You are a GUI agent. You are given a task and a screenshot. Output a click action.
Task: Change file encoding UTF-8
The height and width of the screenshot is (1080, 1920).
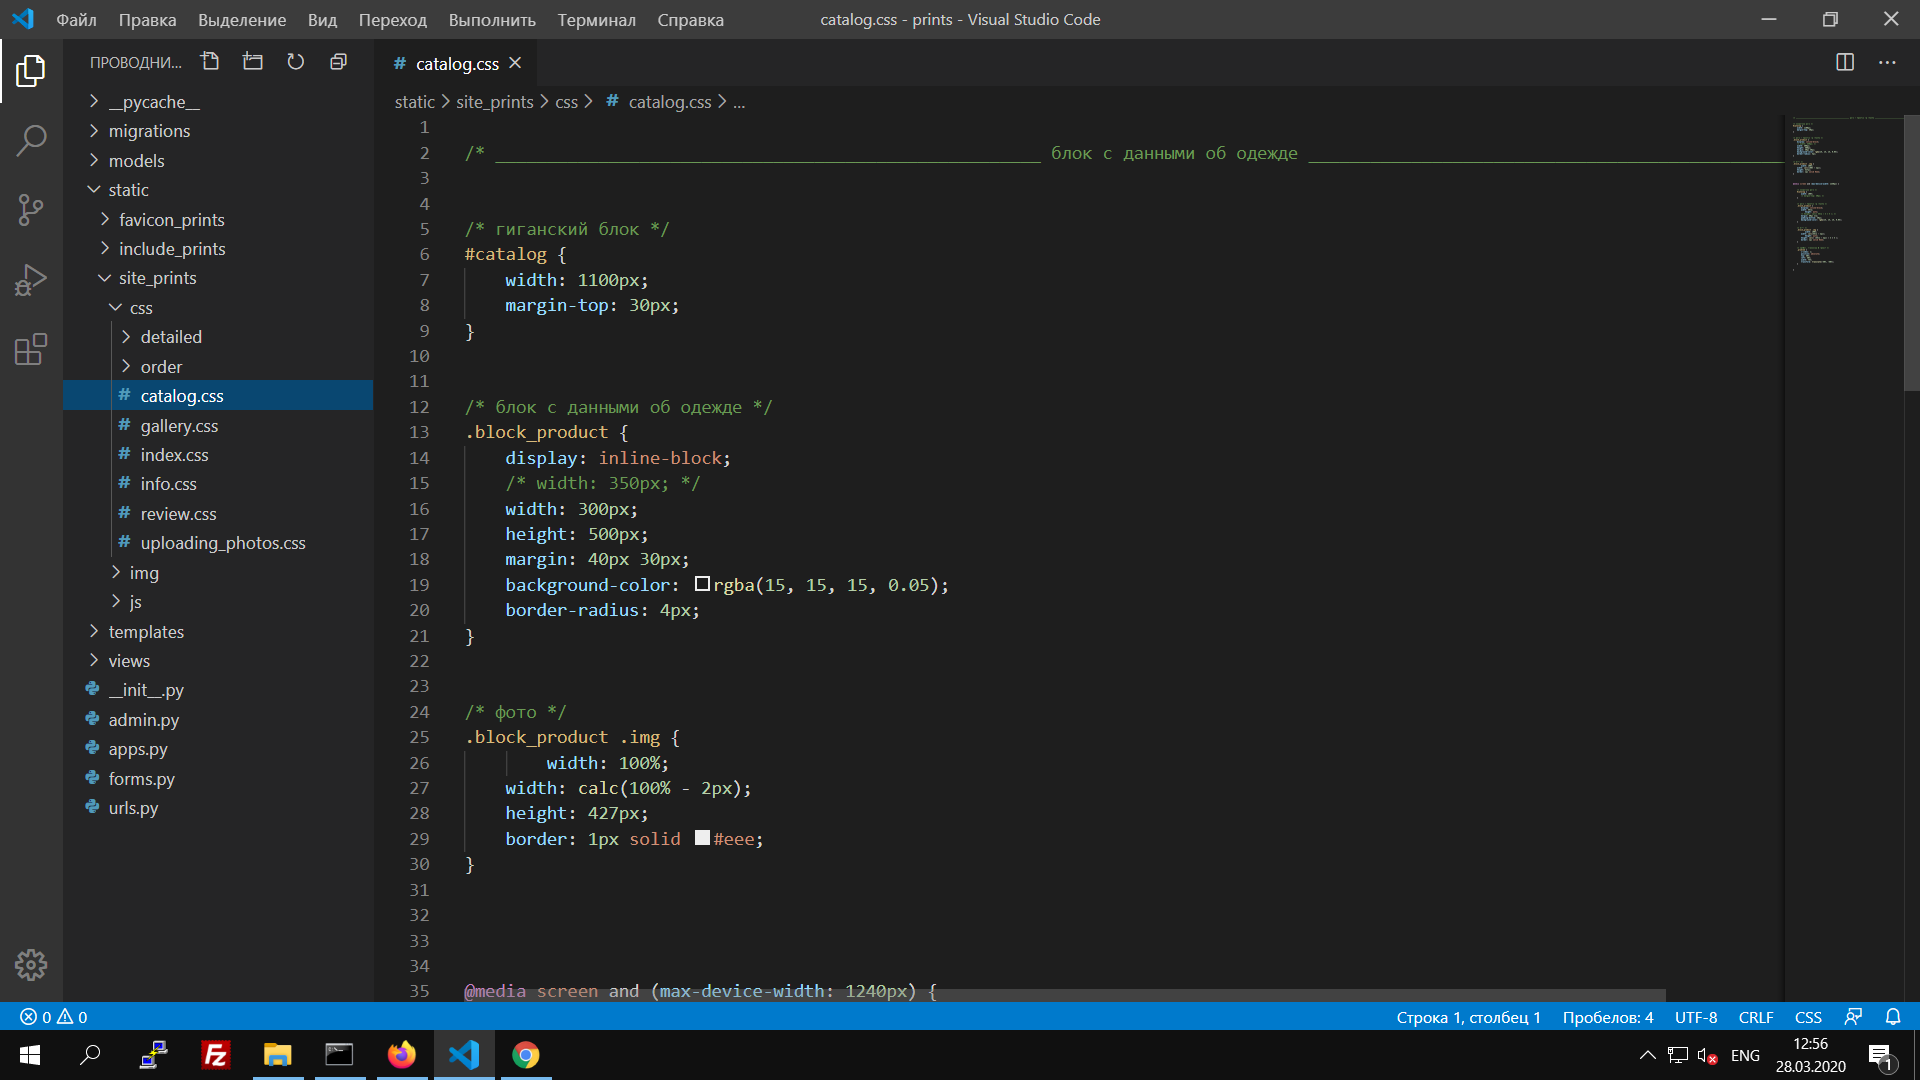point(1696,1017)
